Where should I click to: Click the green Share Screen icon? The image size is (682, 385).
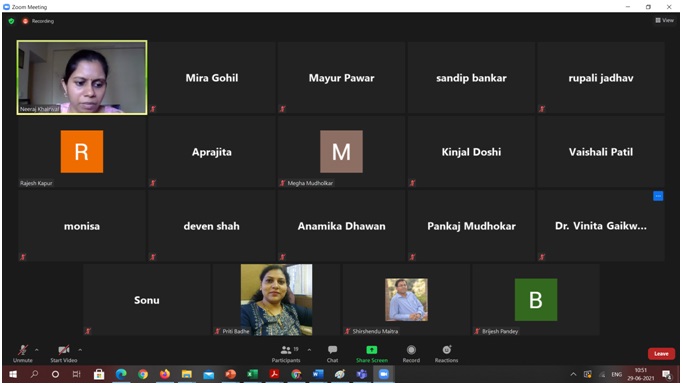tap(372, 350)
